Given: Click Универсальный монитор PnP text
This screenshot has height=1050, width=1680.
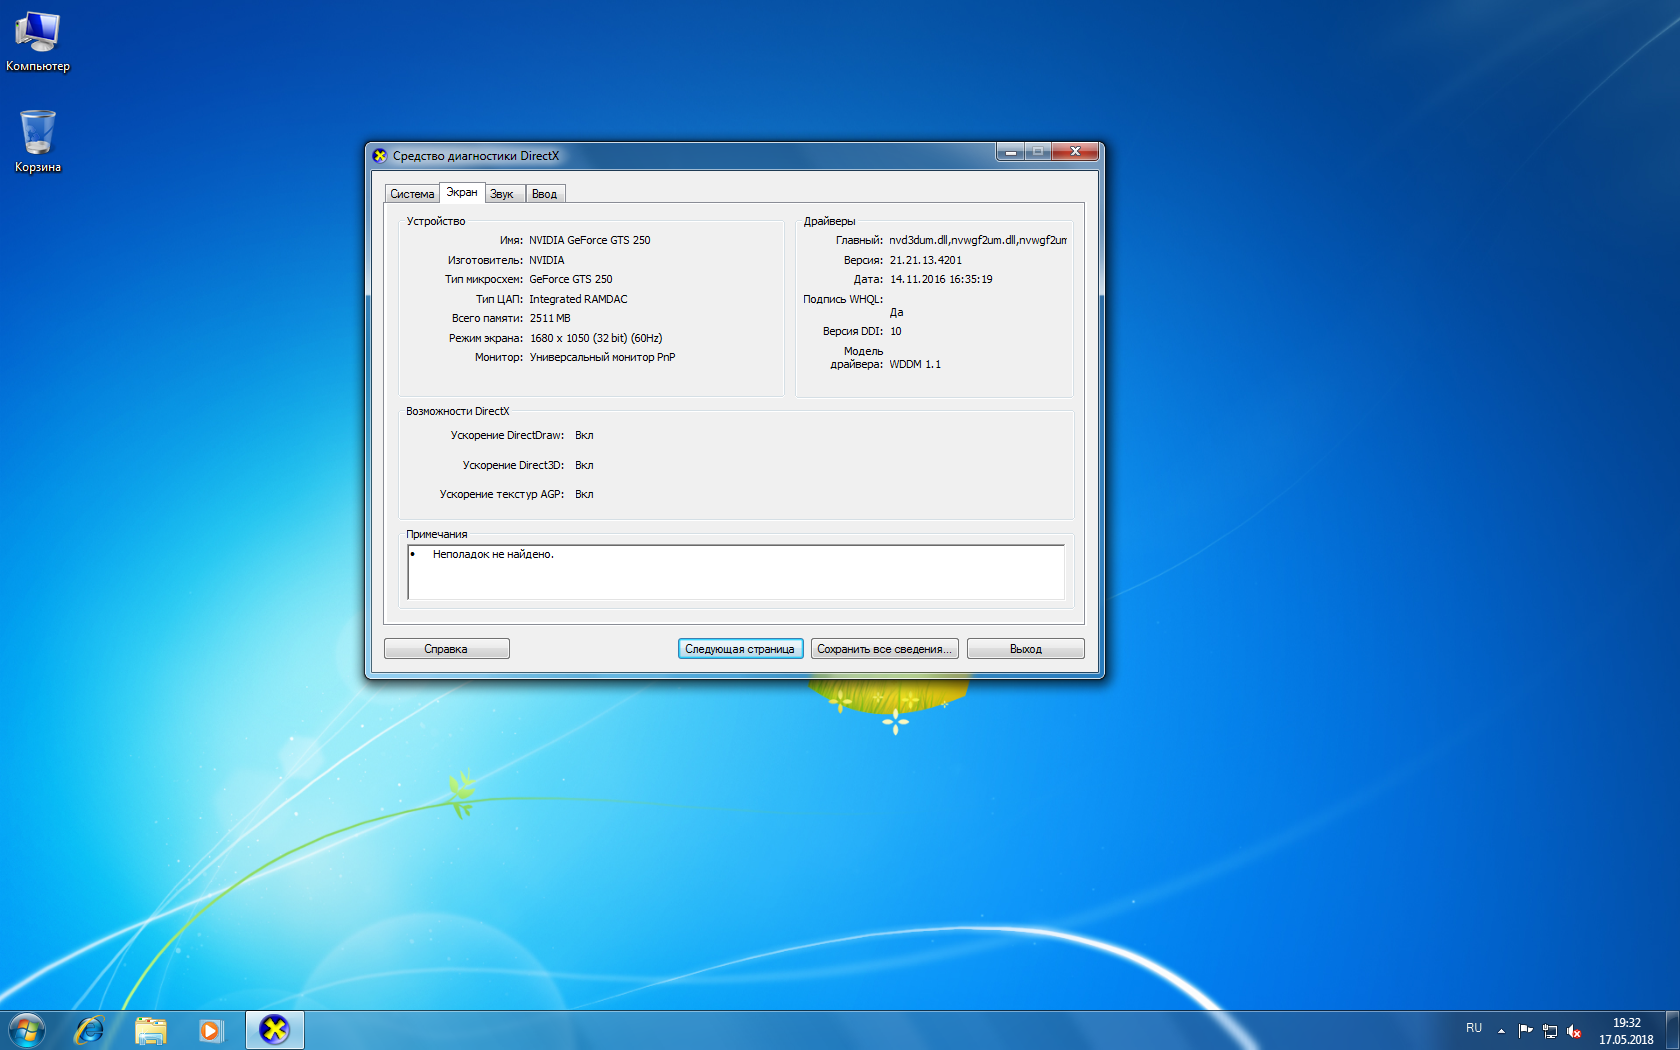Looking at the screenshot, I should (x=602, y=357).
